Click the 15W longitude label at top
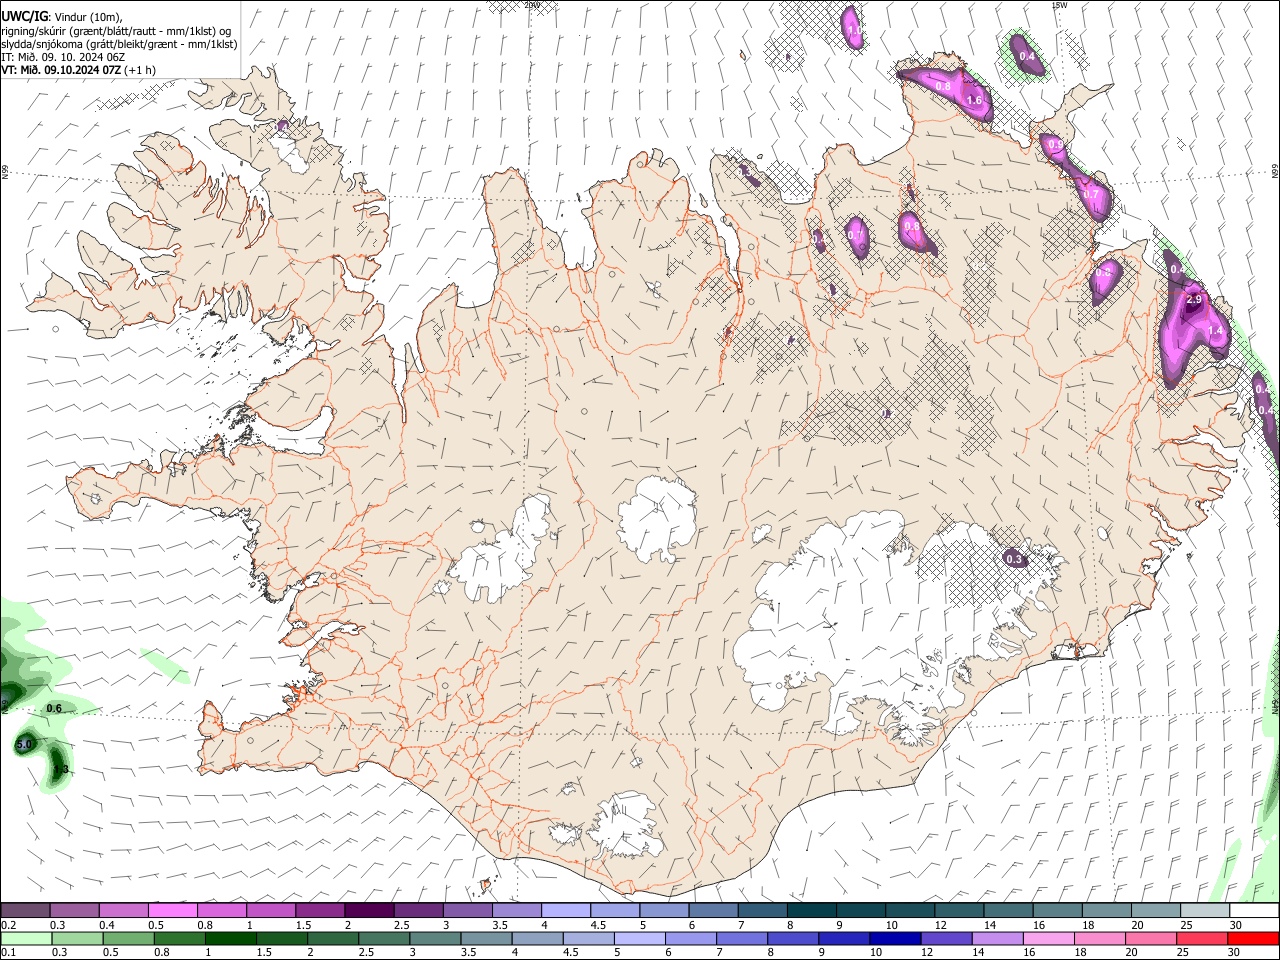The image size is (1280, 960). pos(1060,5)
